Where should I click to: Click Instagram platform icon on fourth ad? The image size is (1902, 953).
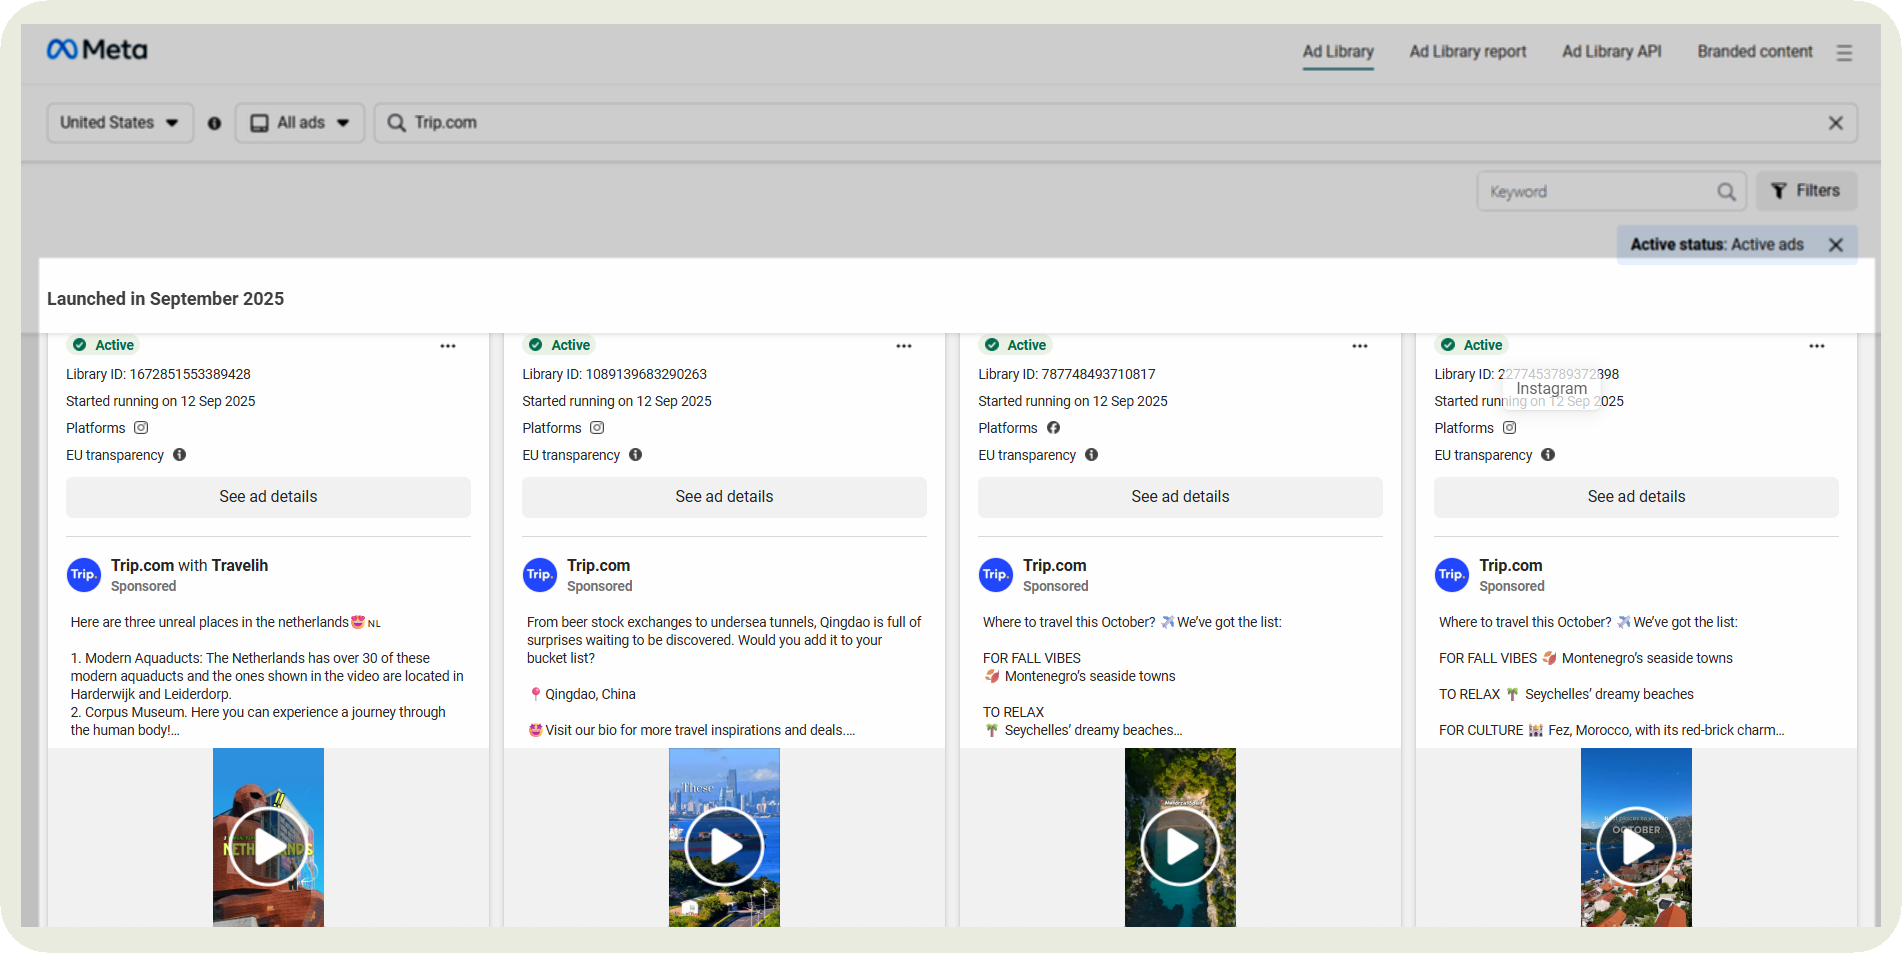coord(1510,428)
